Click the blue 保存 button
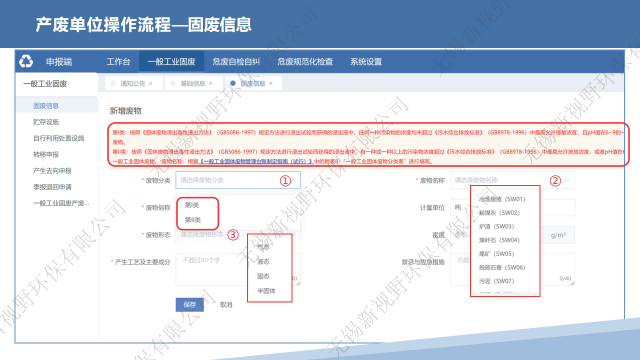The image size is (640, 360). [x=189, y=304]
